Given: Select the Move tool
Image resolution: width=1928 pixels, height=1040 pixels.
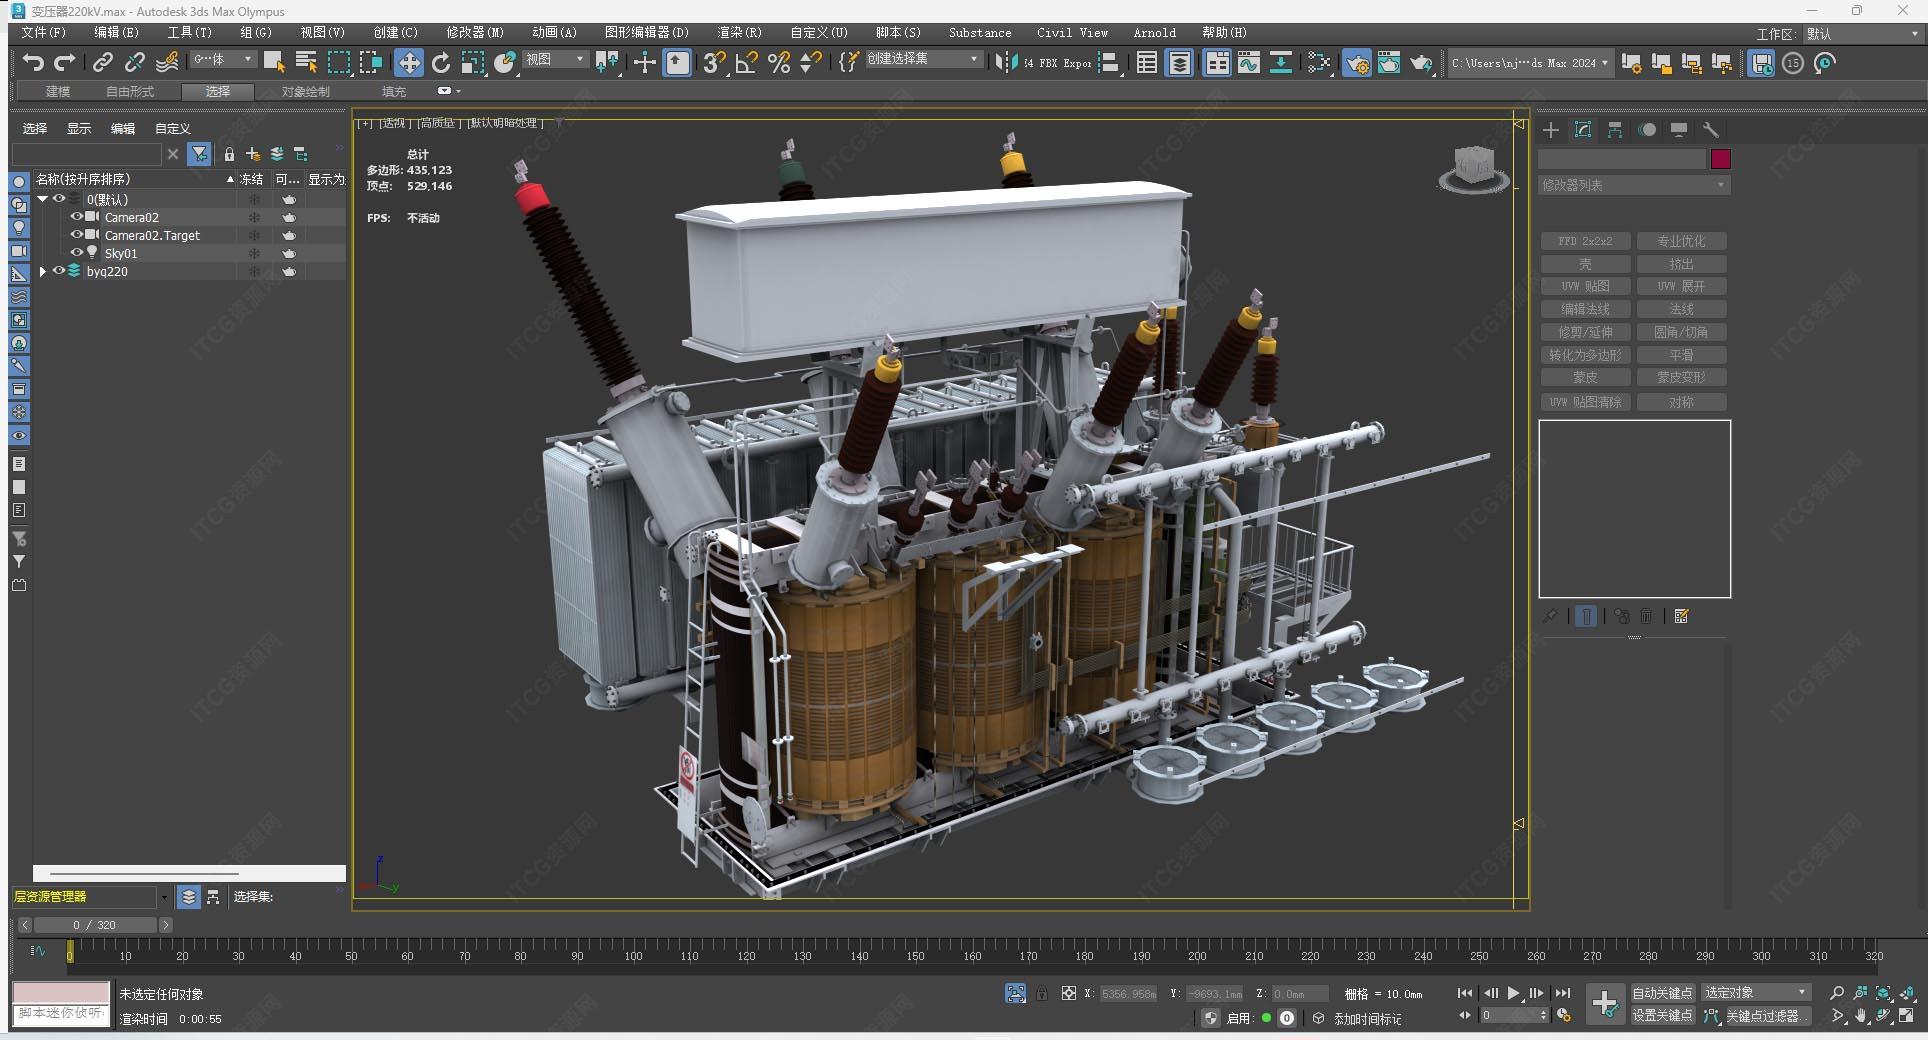Looking at the screenshot, I should click(x=408, y=63).
